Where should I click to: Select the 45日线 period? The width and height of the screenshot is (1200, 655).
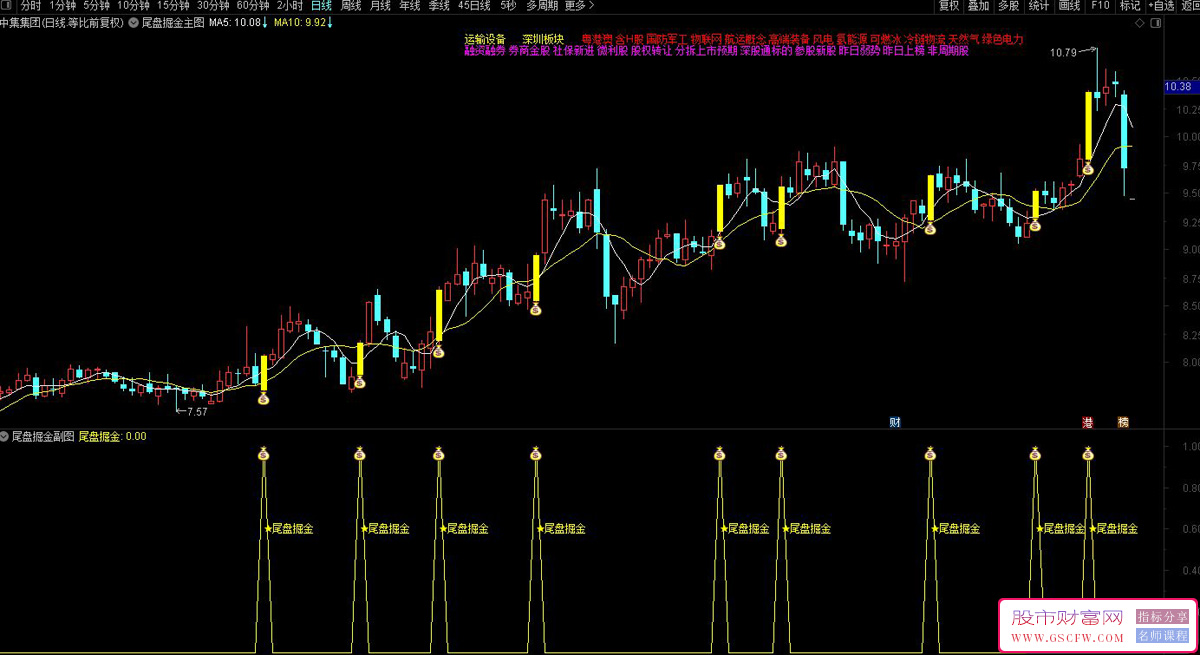pyautogui.click(x=474, y=6)
